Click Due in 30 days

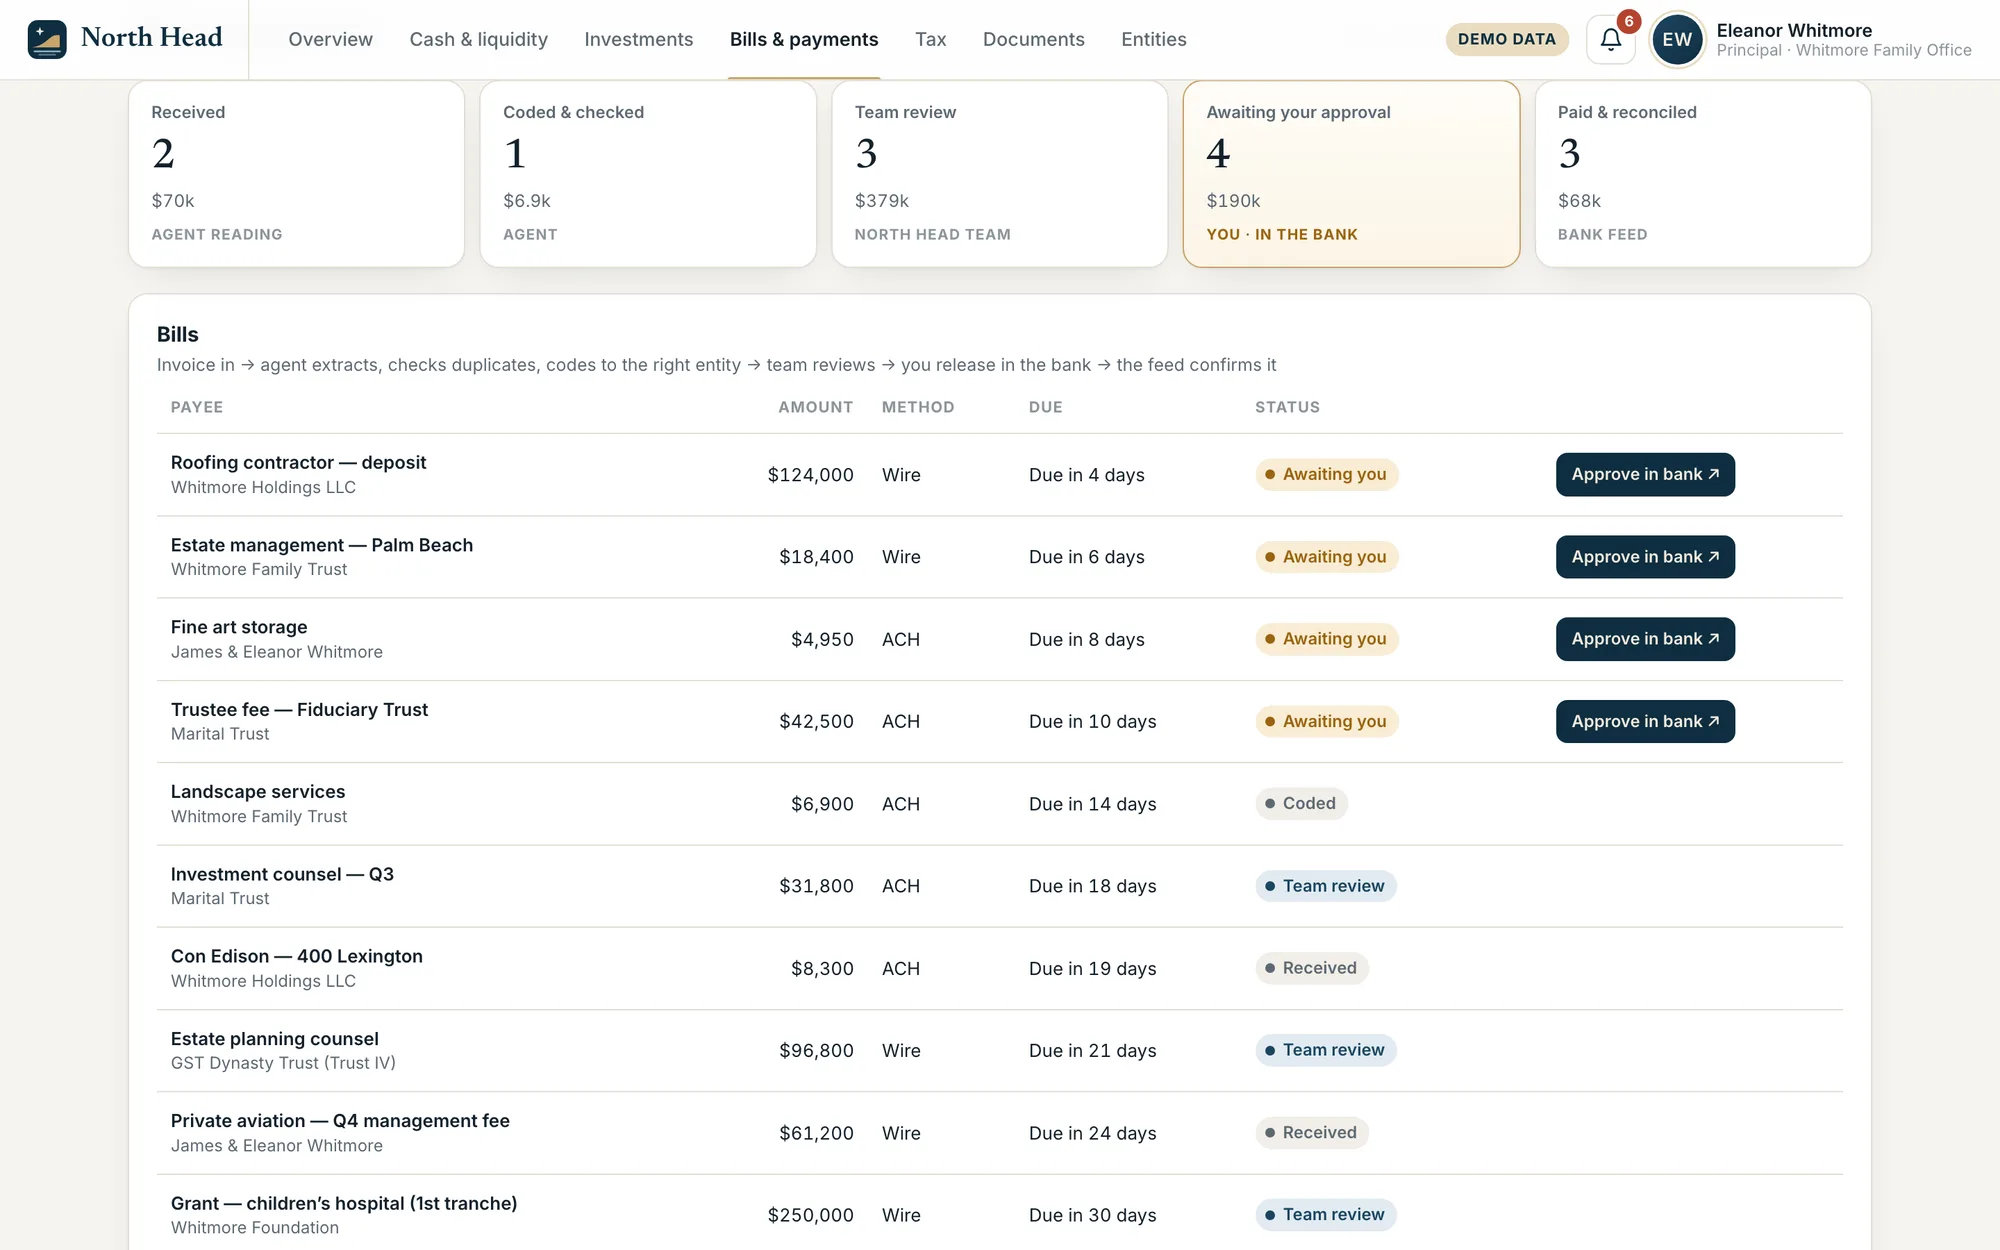pos(1092,1215)
